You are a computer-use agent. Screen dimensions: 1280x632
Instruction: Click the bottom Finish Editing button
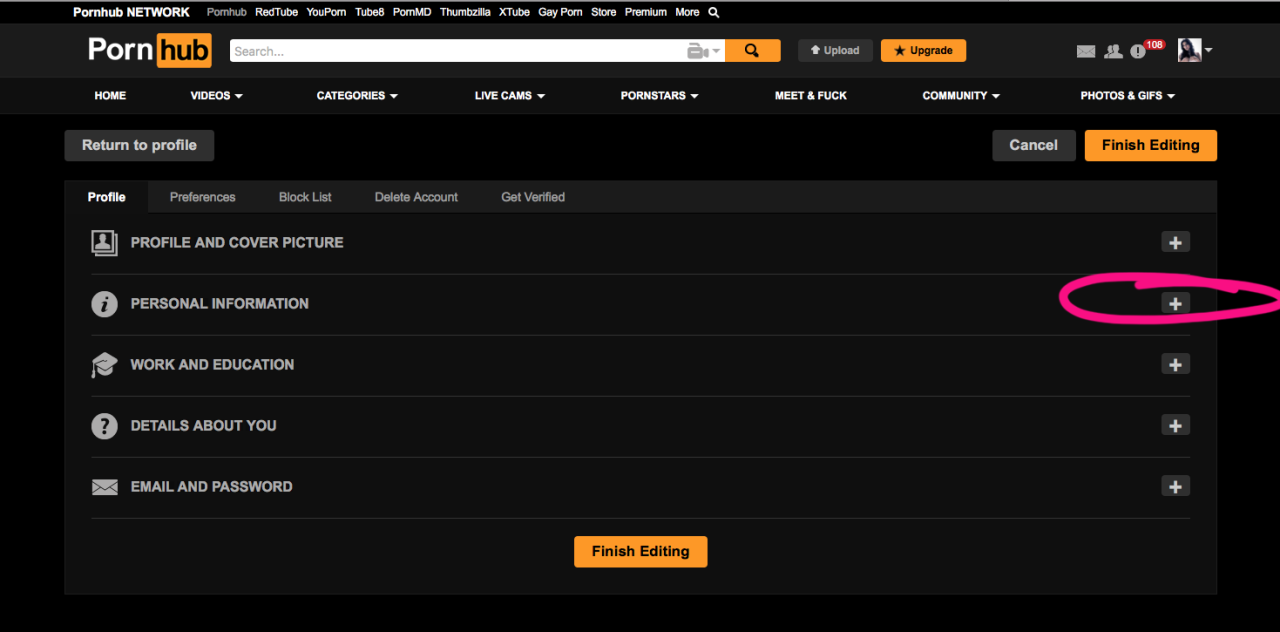[640, 551]
